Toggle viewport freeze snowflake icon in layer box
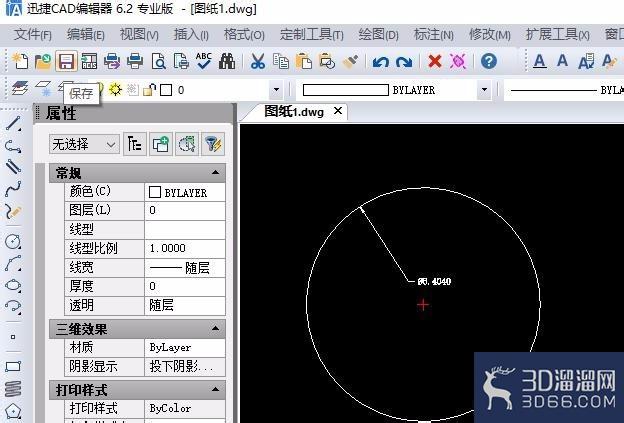 pos(133,90)
